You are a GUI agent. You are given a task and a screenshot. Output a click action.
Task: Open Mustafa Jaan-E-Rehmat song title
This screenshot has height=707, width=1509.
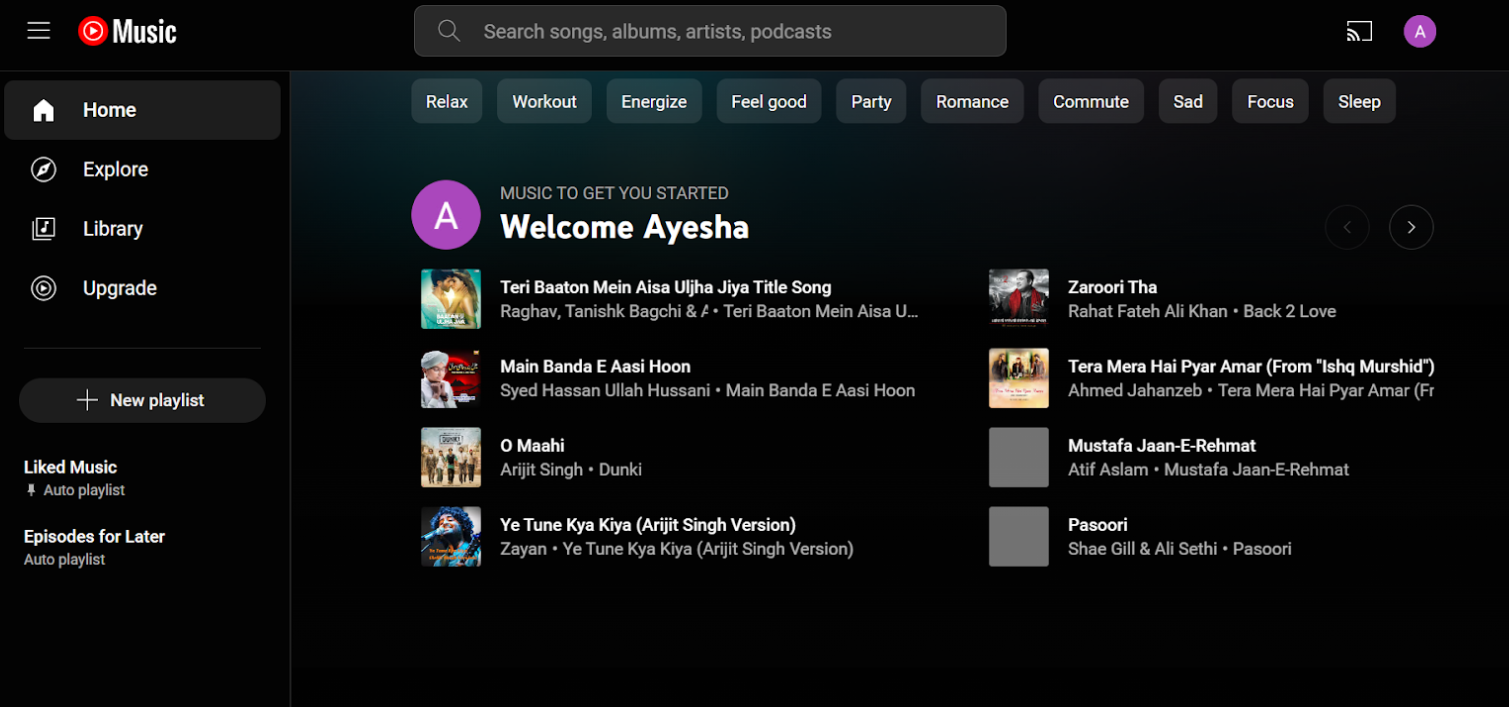point(1162,445)
